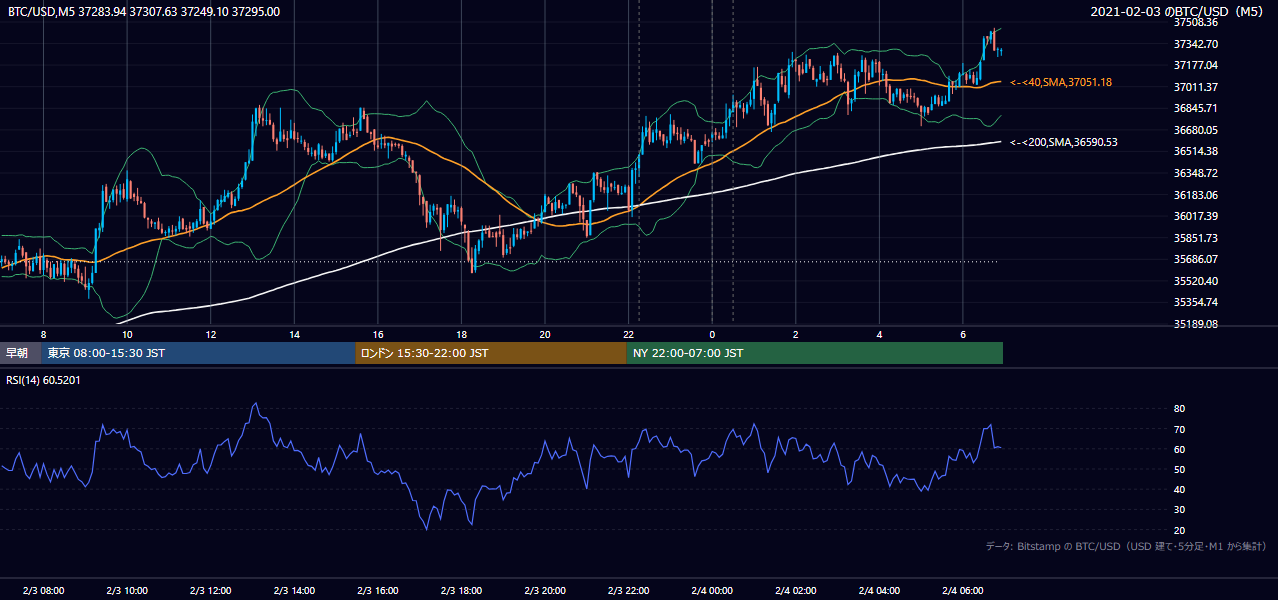The image size is (1278, 600).
Task: Click the bottom date label 2/3 20:00
Action: pyautogui.click(x=545, y=590)
